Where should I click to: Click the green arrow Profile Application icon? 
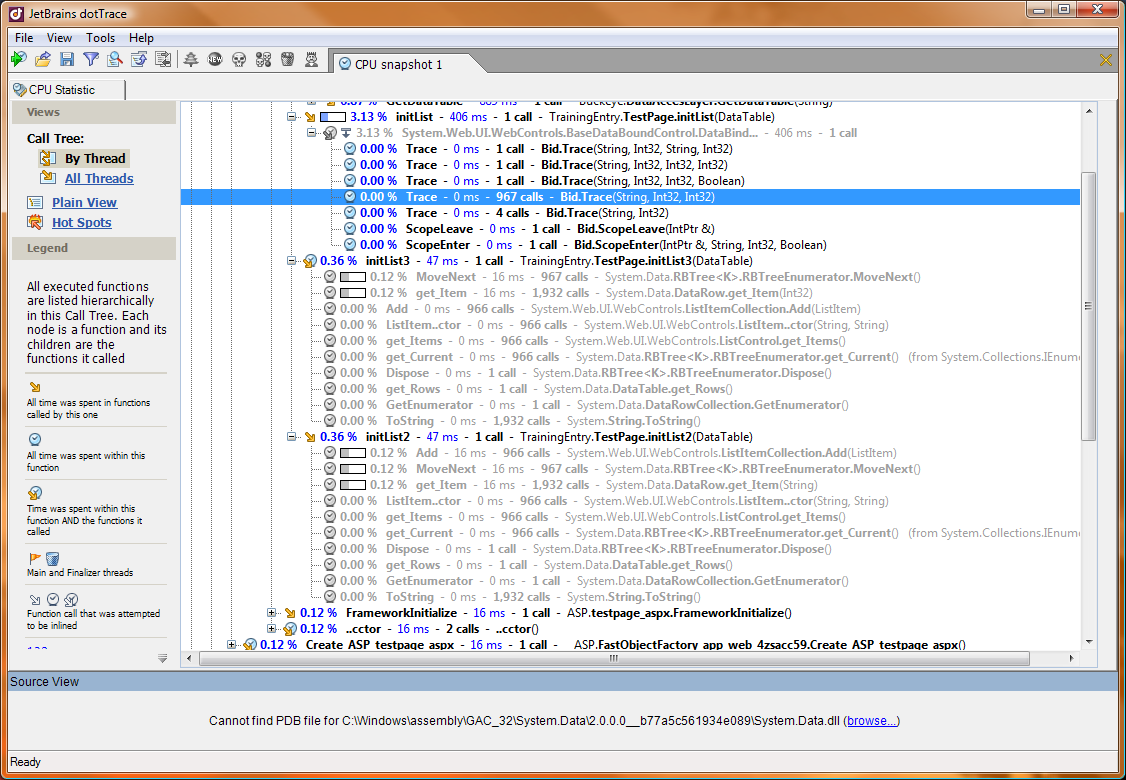pyautogui.click(x=18, y=60)
